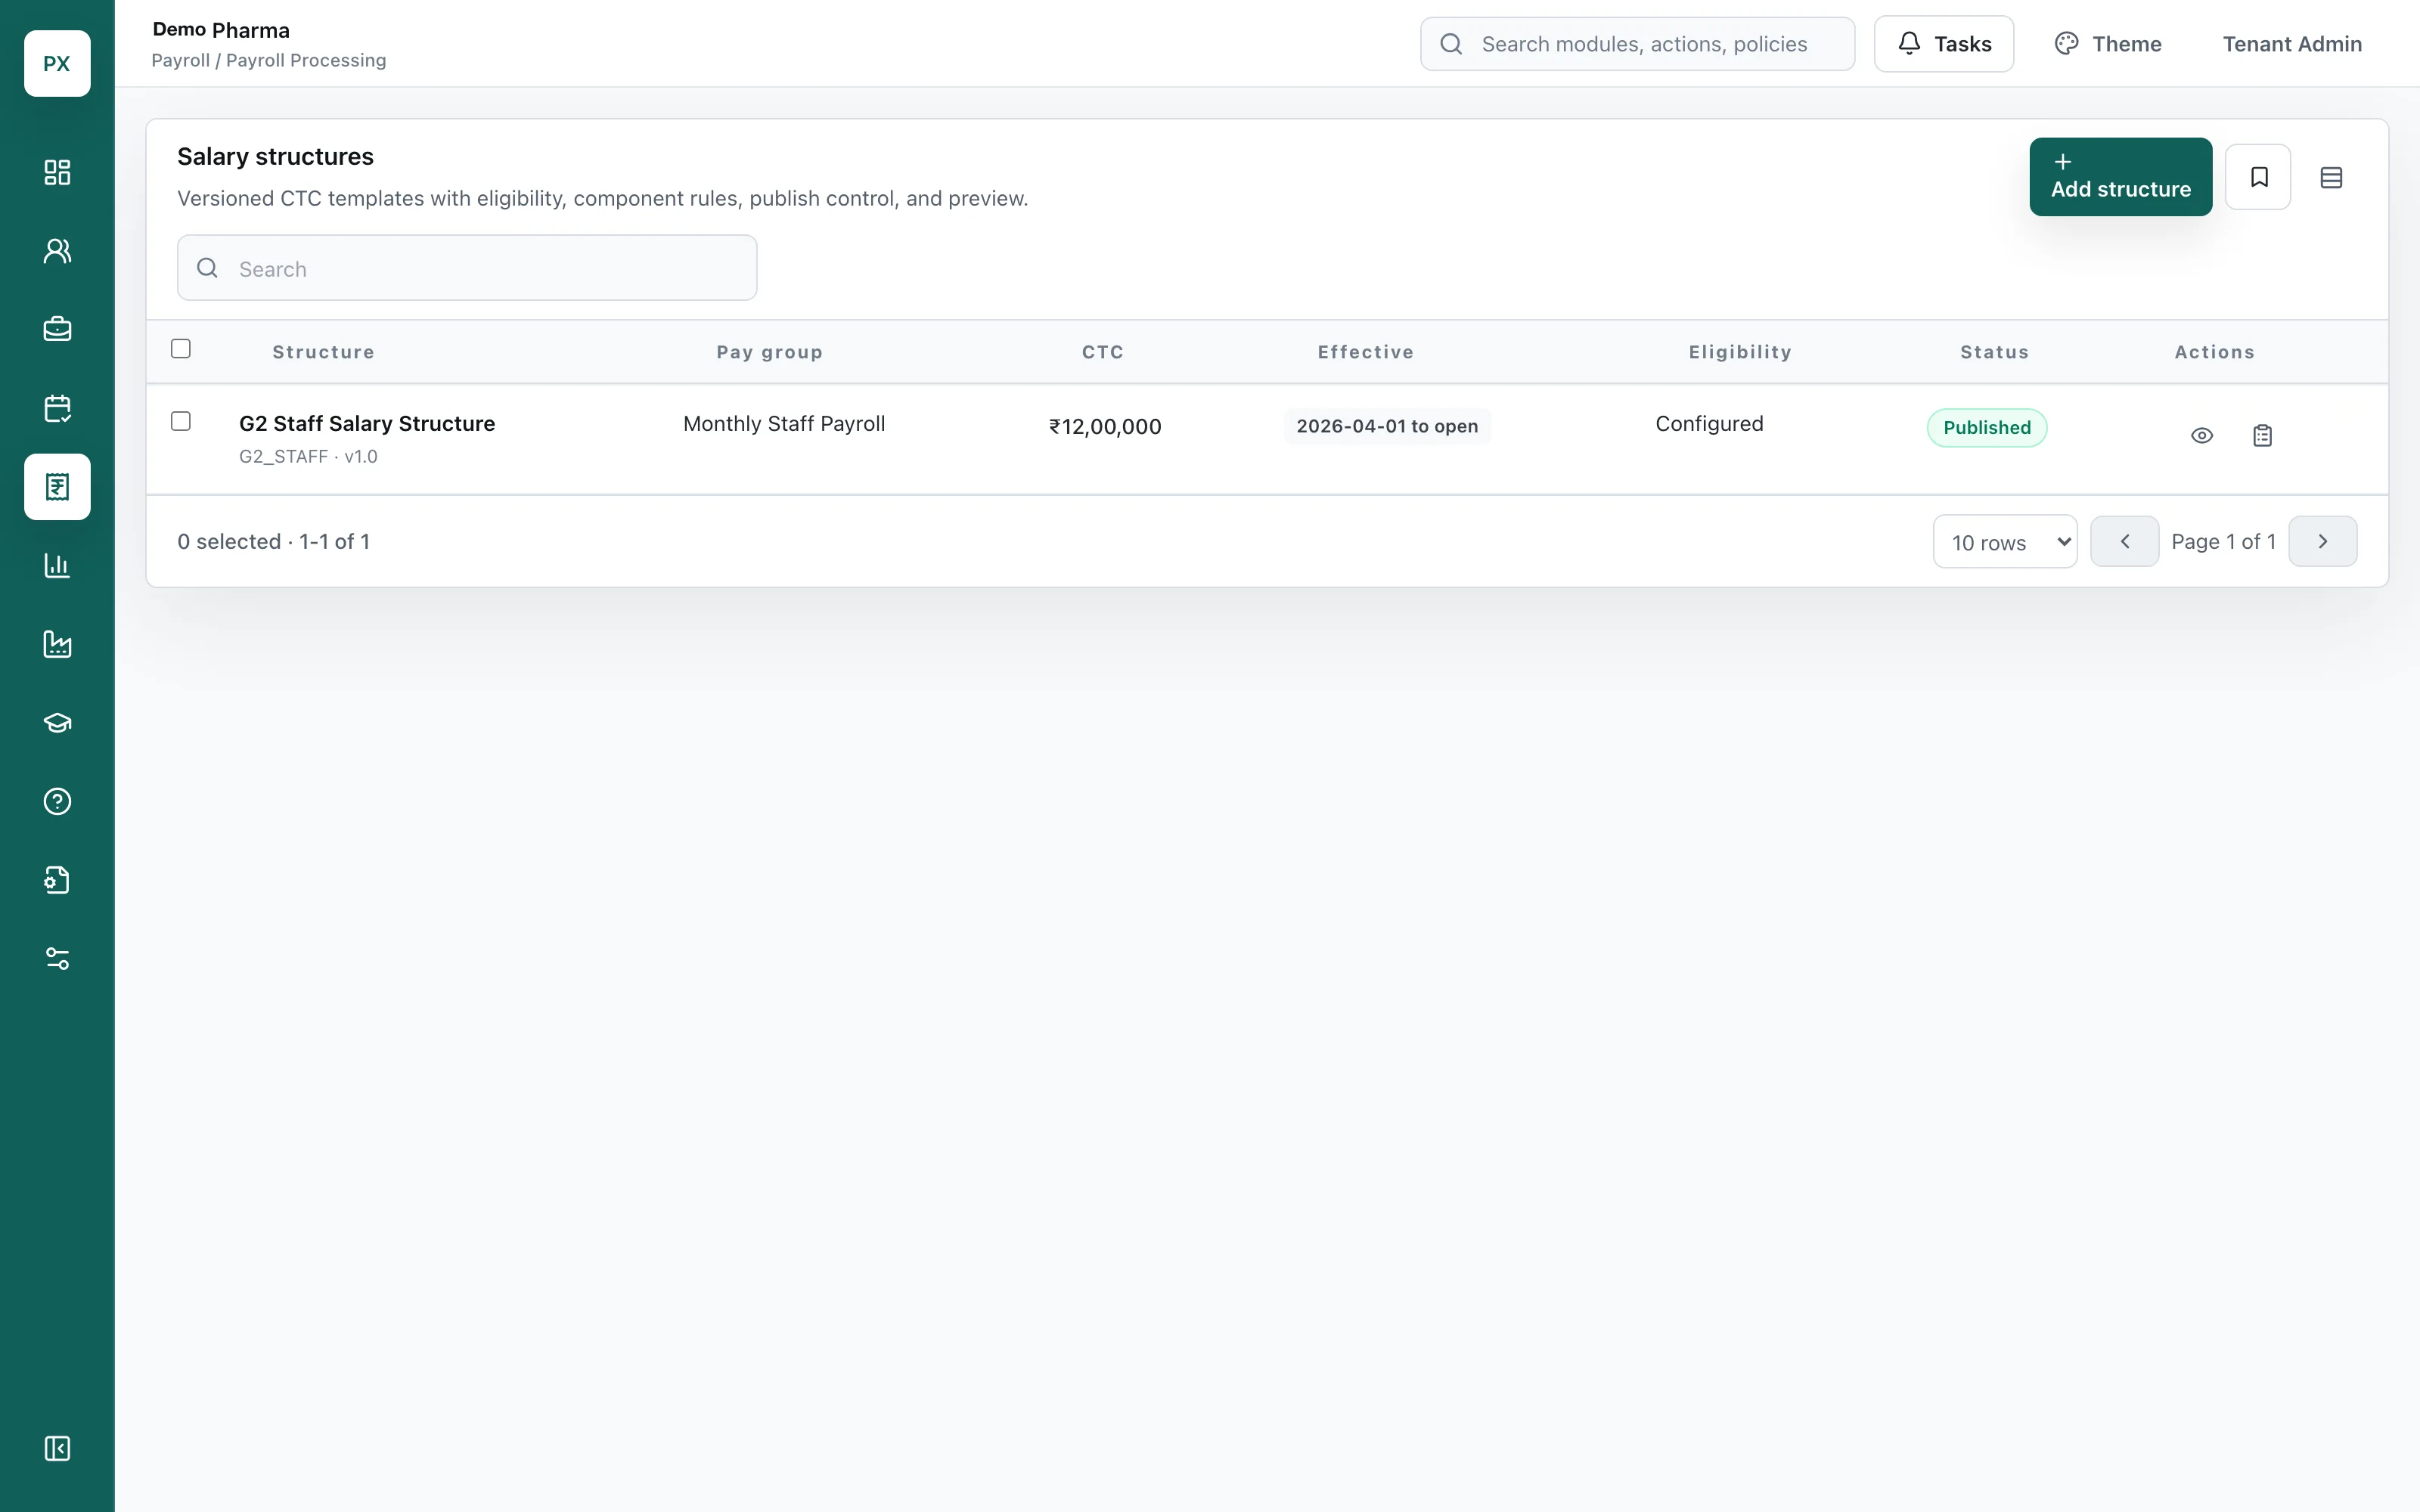Click the PX logo tile
Image resolution: width=2420 pixels, height=1512 pixels.
click(57, 63)
